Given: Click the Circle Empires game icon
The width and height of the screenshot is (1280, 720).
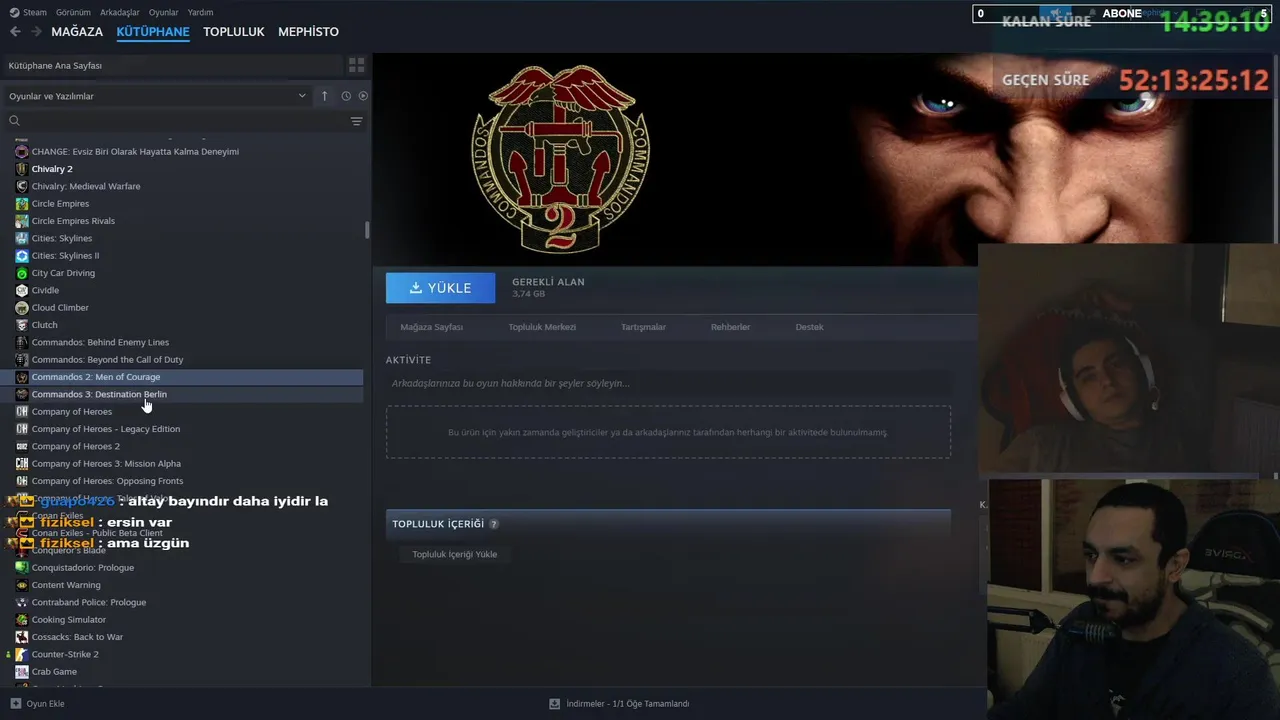Looking at the screenshot, I should pos(22,204).
